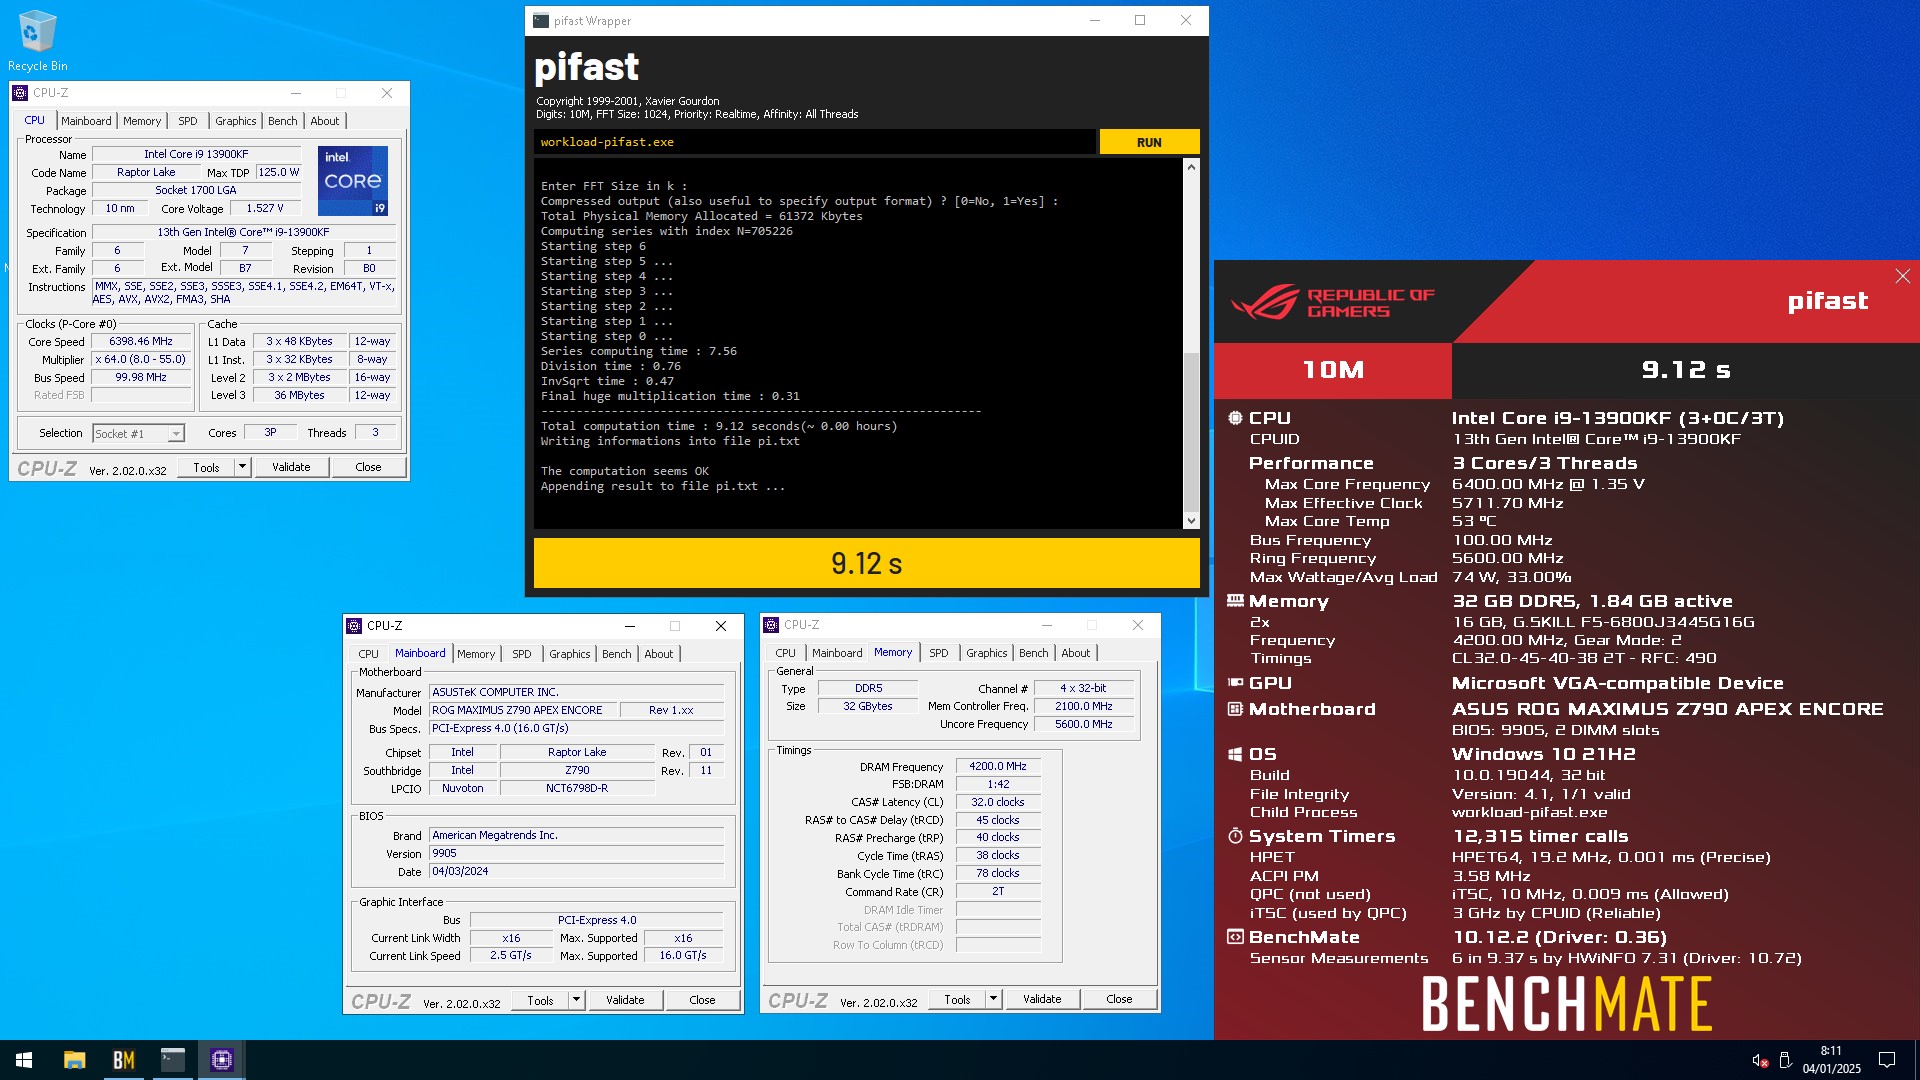The height and width of the screenshot is (1080, 1920).
Task: Click the Windows Start button
Action: pos(24,1060)
